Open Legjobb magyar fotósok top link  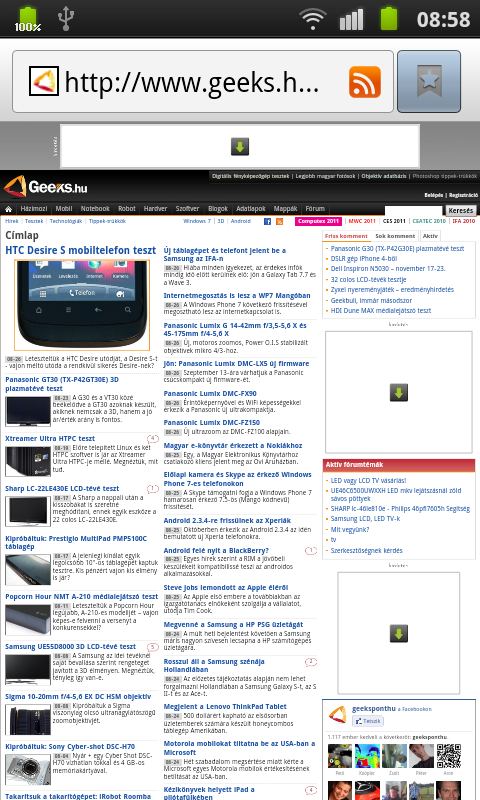325,176
